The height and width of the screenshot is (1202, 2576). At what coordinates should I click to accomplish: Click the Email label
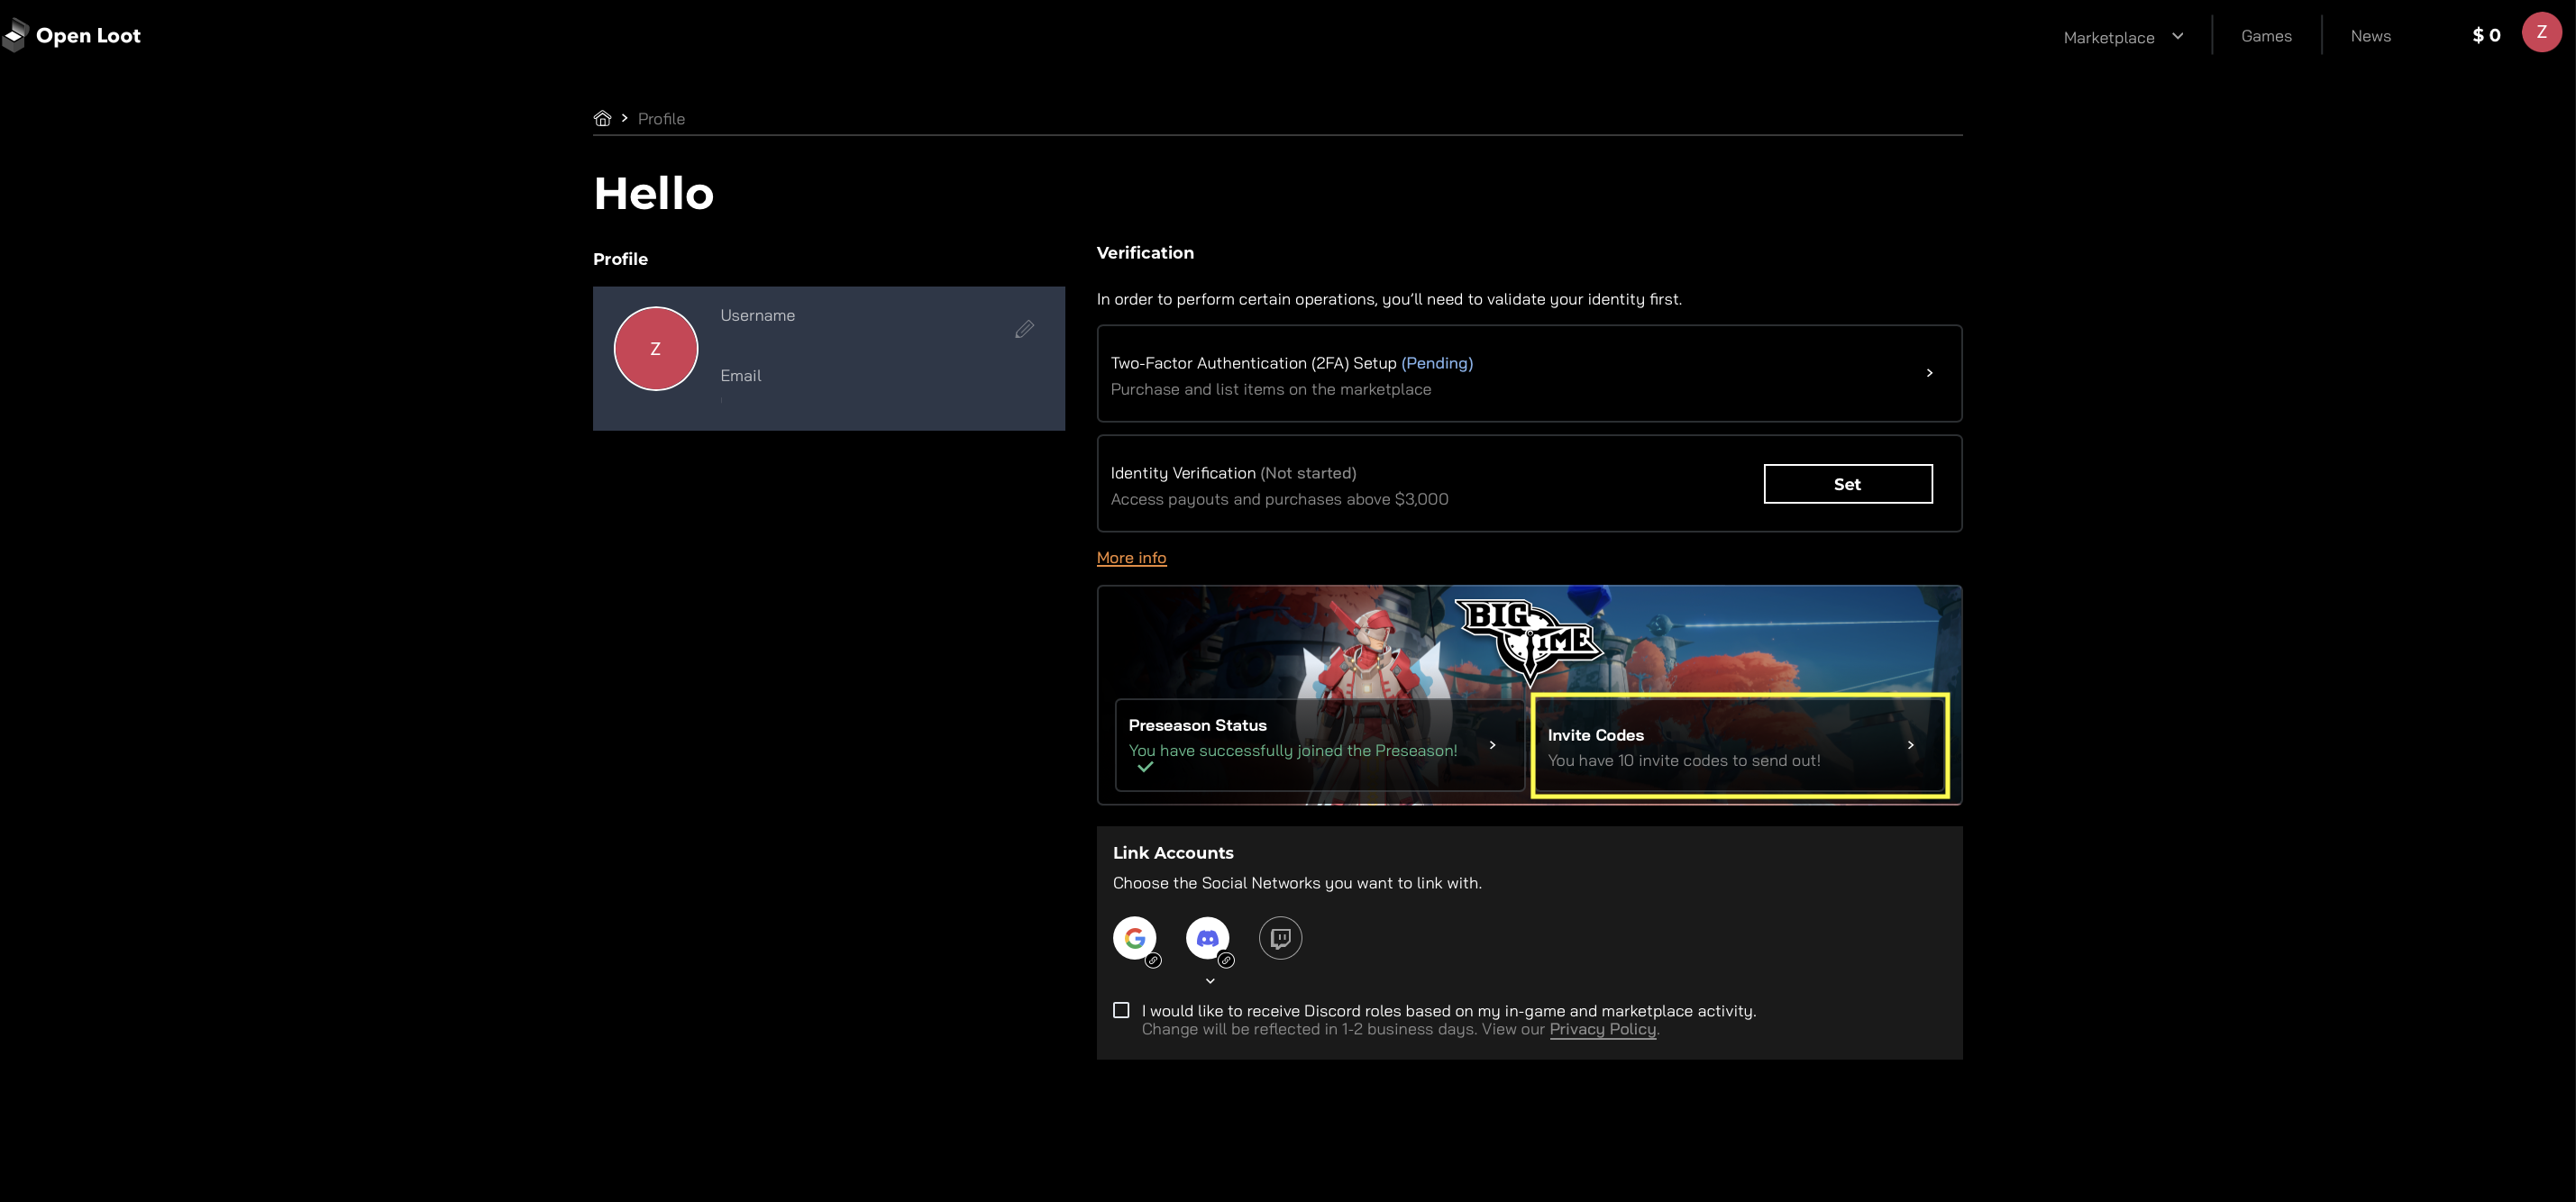point(740,376)
